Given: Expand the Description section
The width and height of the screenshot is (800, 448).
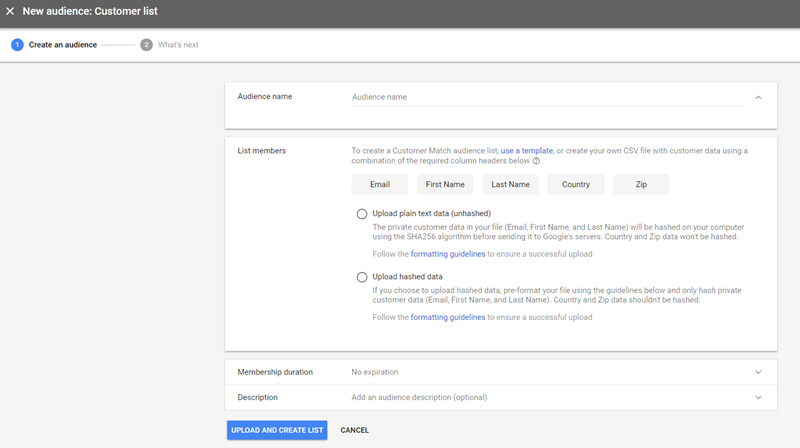Looking at the screenshot, I should pyautogui.click(x=758, y=397).
